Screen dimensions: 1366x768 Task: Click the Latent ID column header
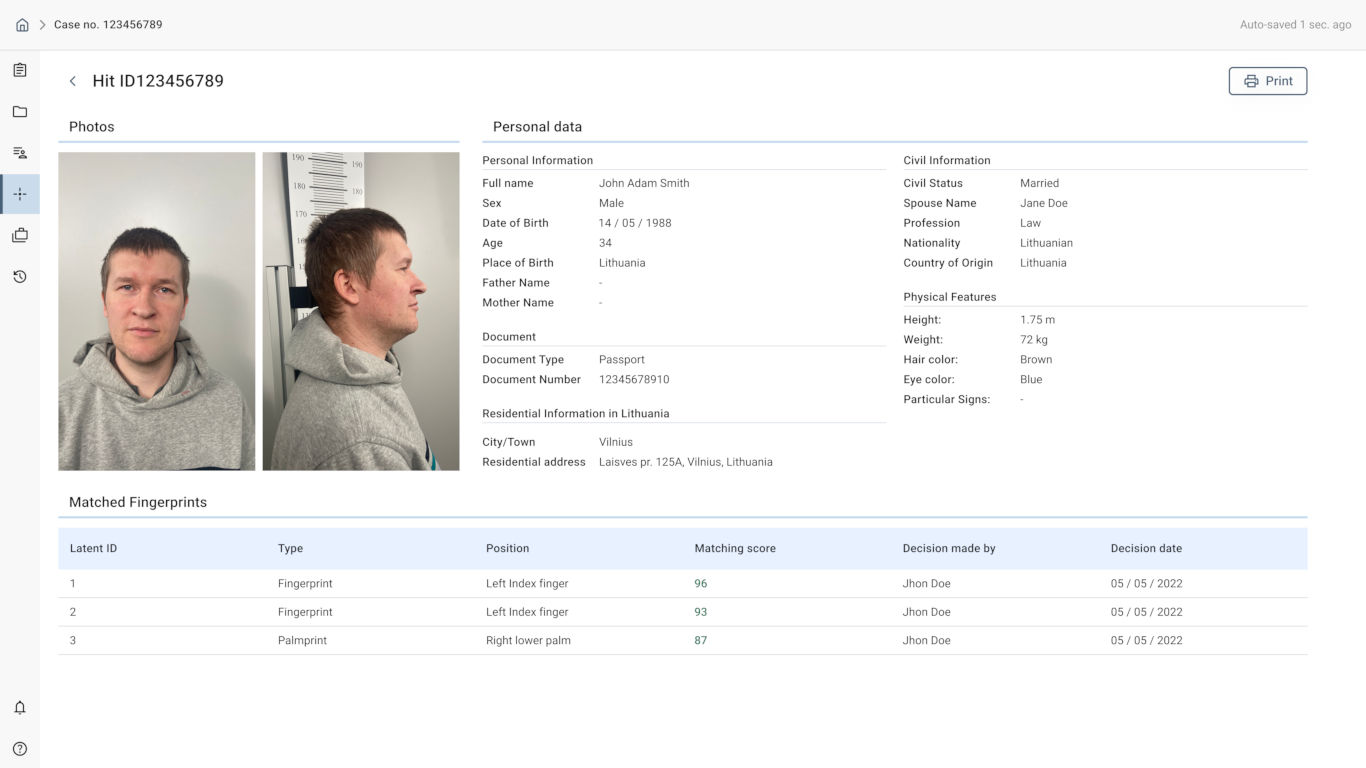coord(93,549)
